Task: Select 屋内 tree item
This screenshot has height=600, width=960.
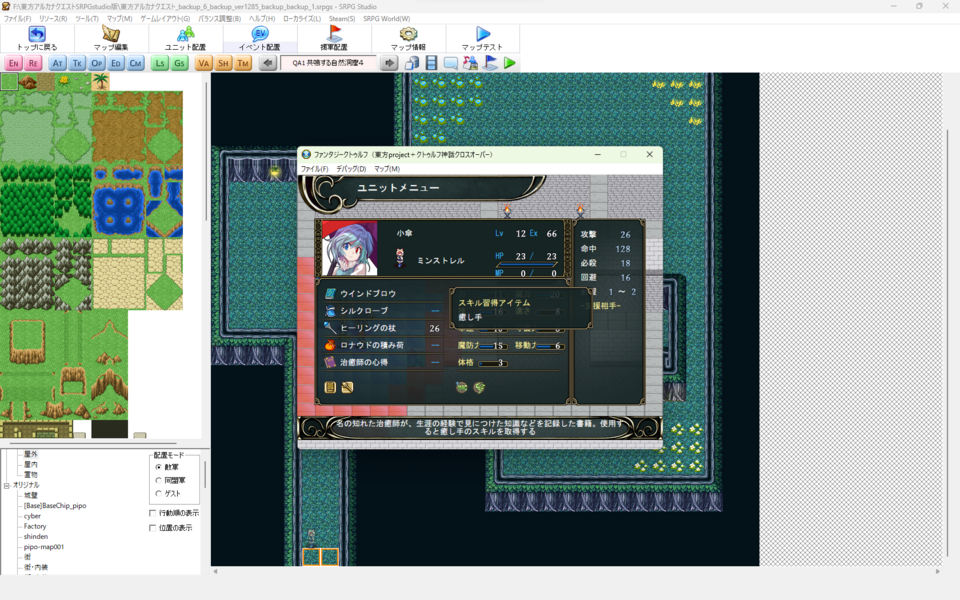Action: pos(31,465)
